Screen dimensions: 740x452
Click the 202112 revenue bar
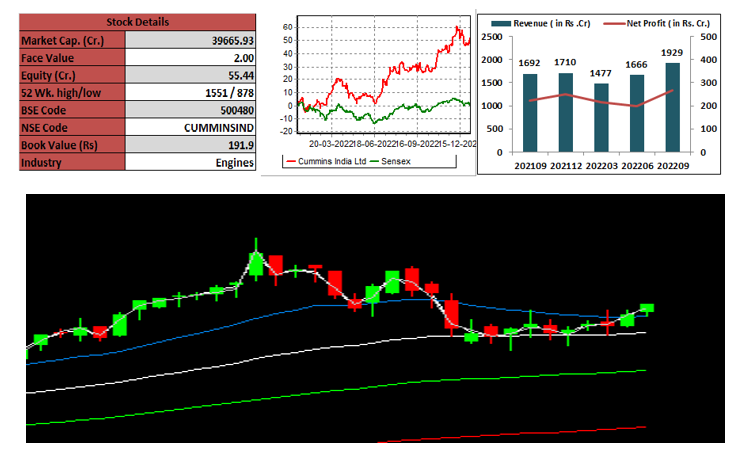(x=566, y=112)
